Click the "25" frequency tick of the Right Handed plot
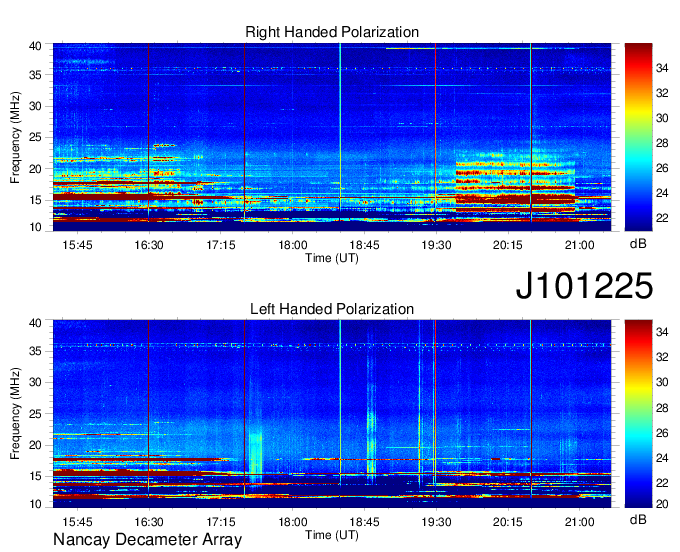 coord(35,137)
